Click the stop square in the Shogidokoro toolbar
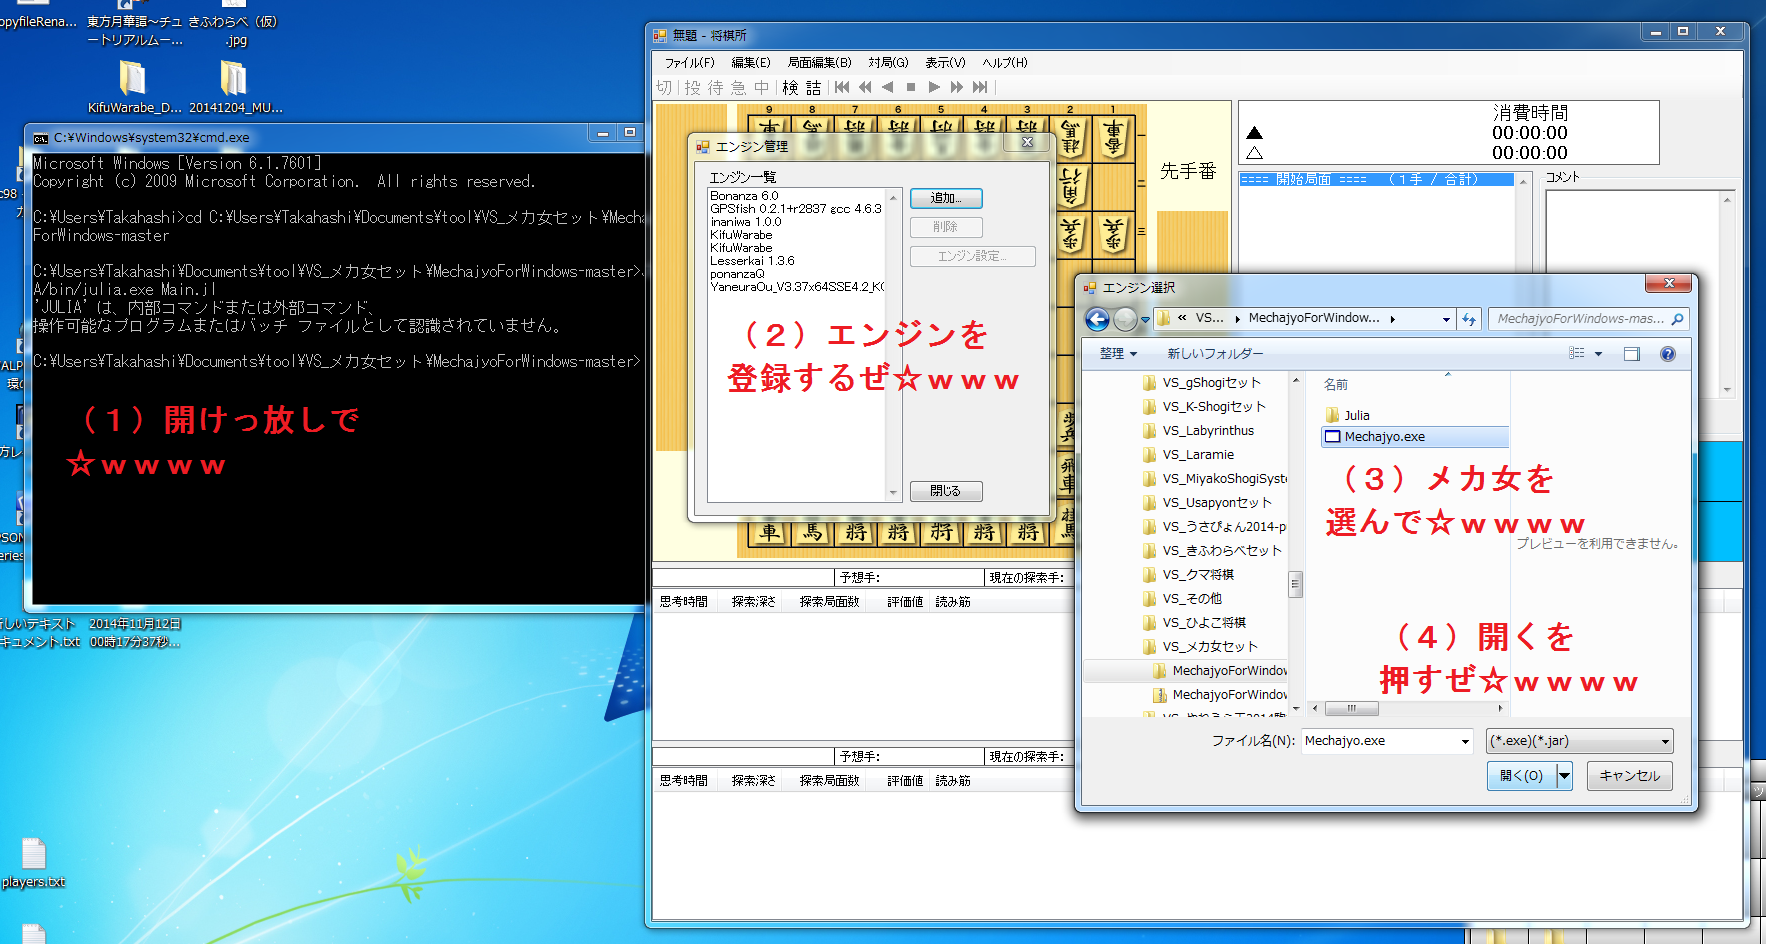The height and width of the screenshot is (944, 1766). [x=911, y=87]
